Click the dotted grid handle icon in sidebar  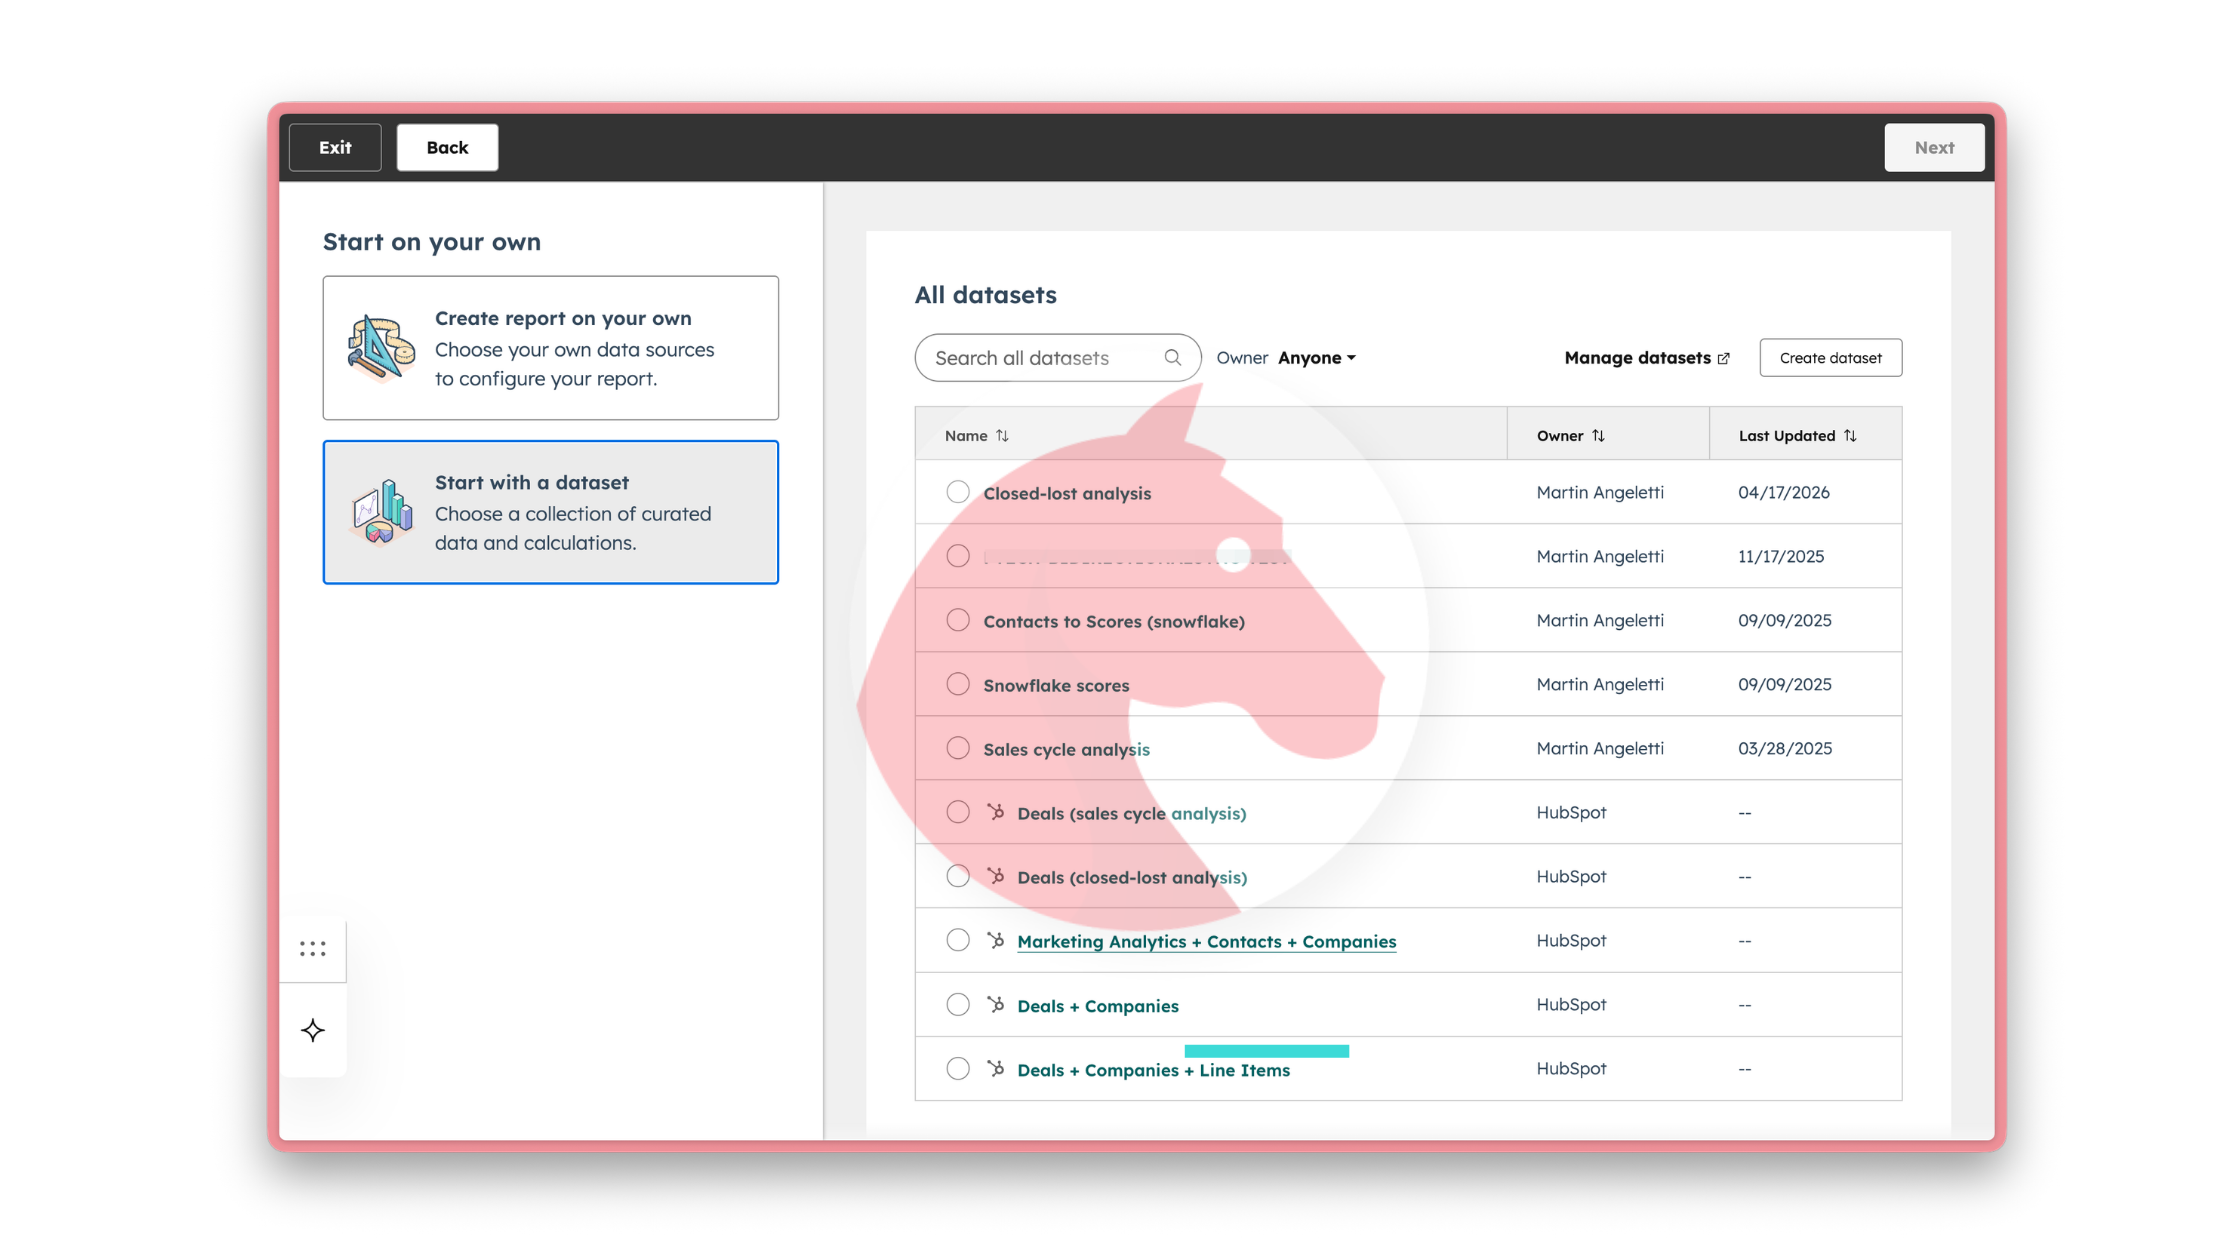(313, 948)
